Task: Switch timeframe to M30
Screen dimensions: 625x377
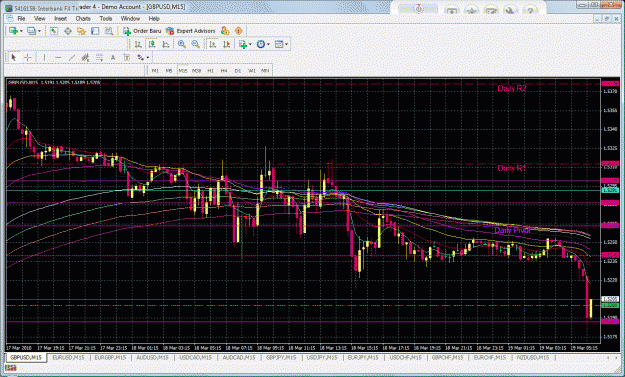Action: click(x=196, y=71)
